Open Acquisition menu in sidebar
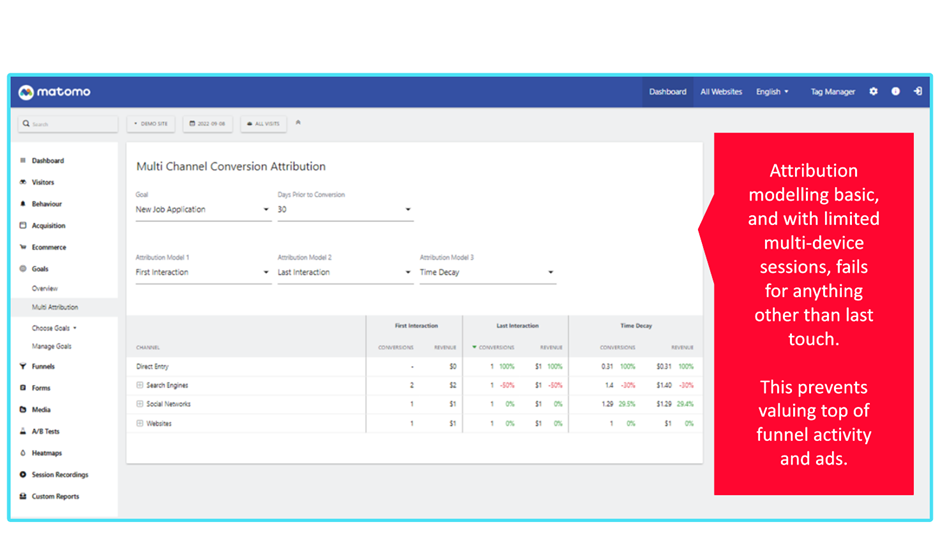This screenshot has width=940, height=546. 49,225
